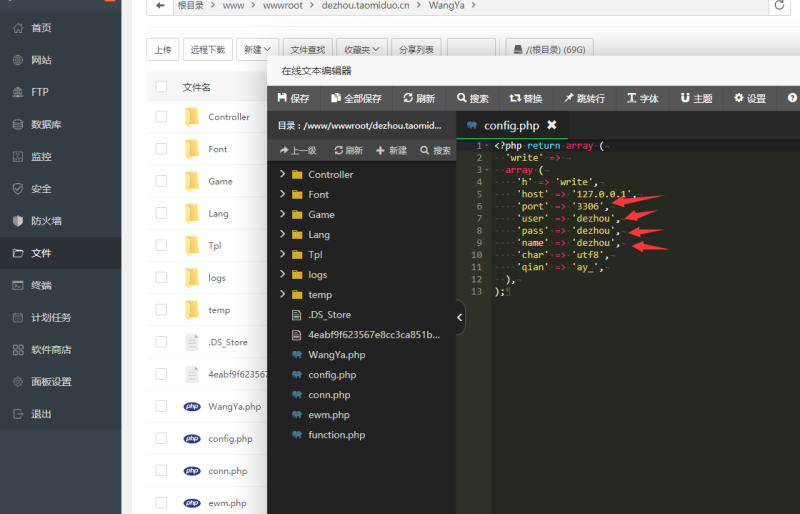Click the /(根目录) (69G) disk button
Screen dimensions: 800x514
pos(549,50)
